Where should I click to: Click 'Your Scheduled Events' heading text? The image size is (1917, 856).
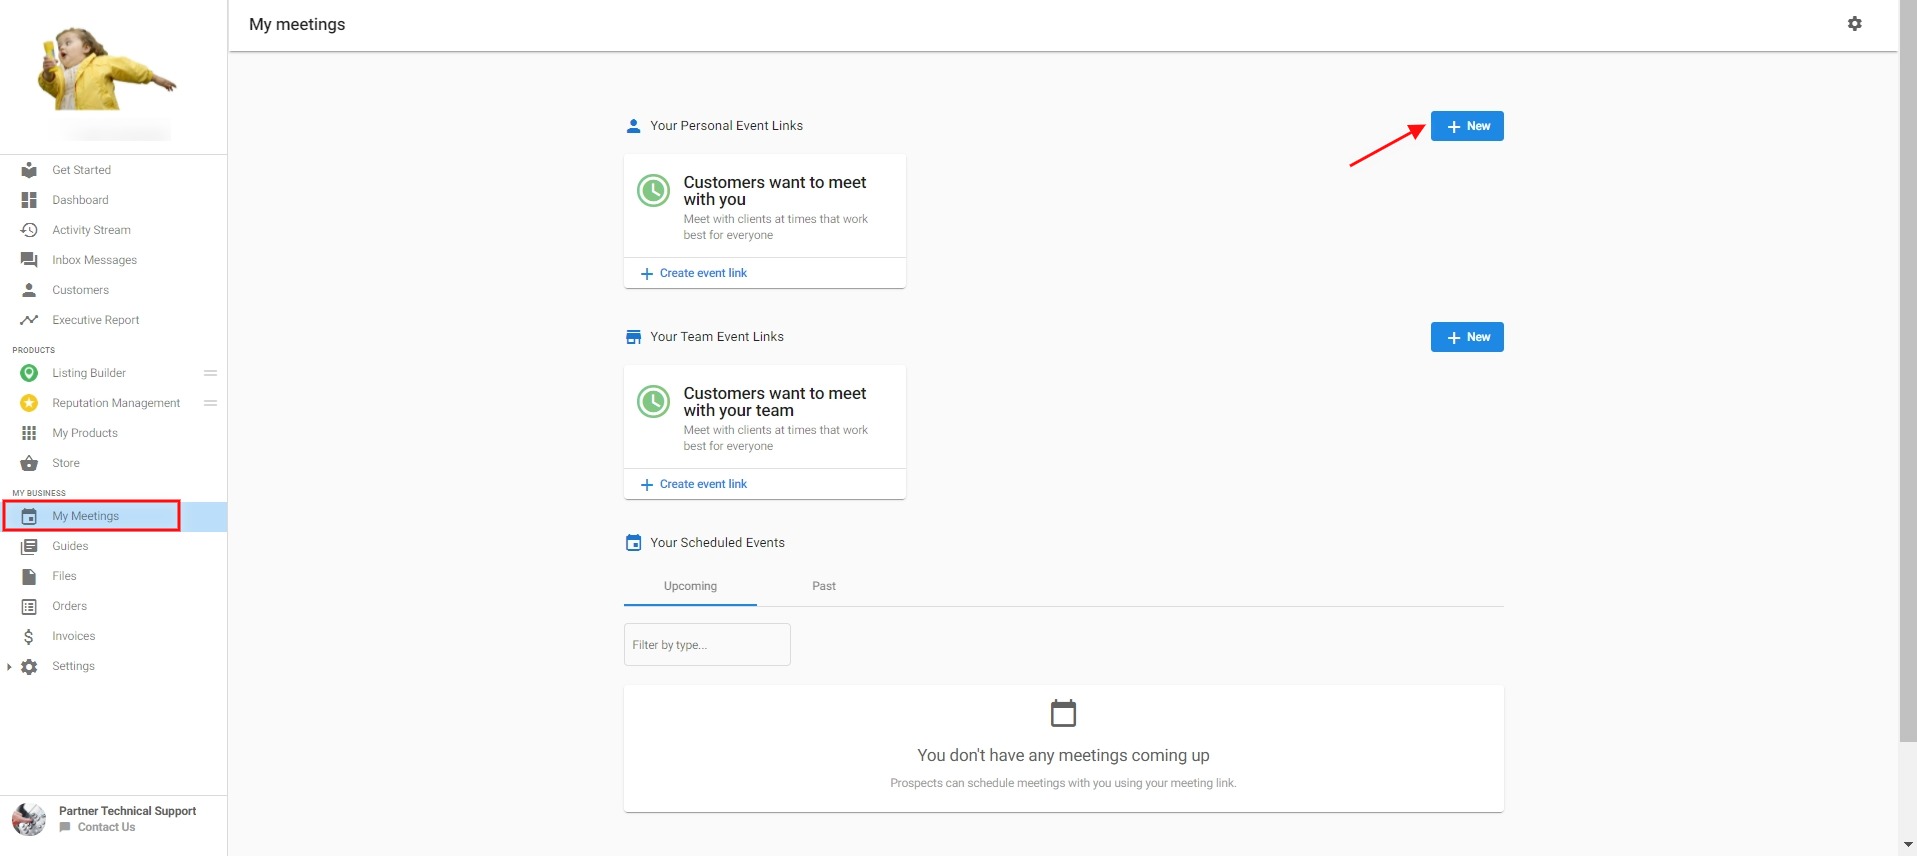(717, 543)
